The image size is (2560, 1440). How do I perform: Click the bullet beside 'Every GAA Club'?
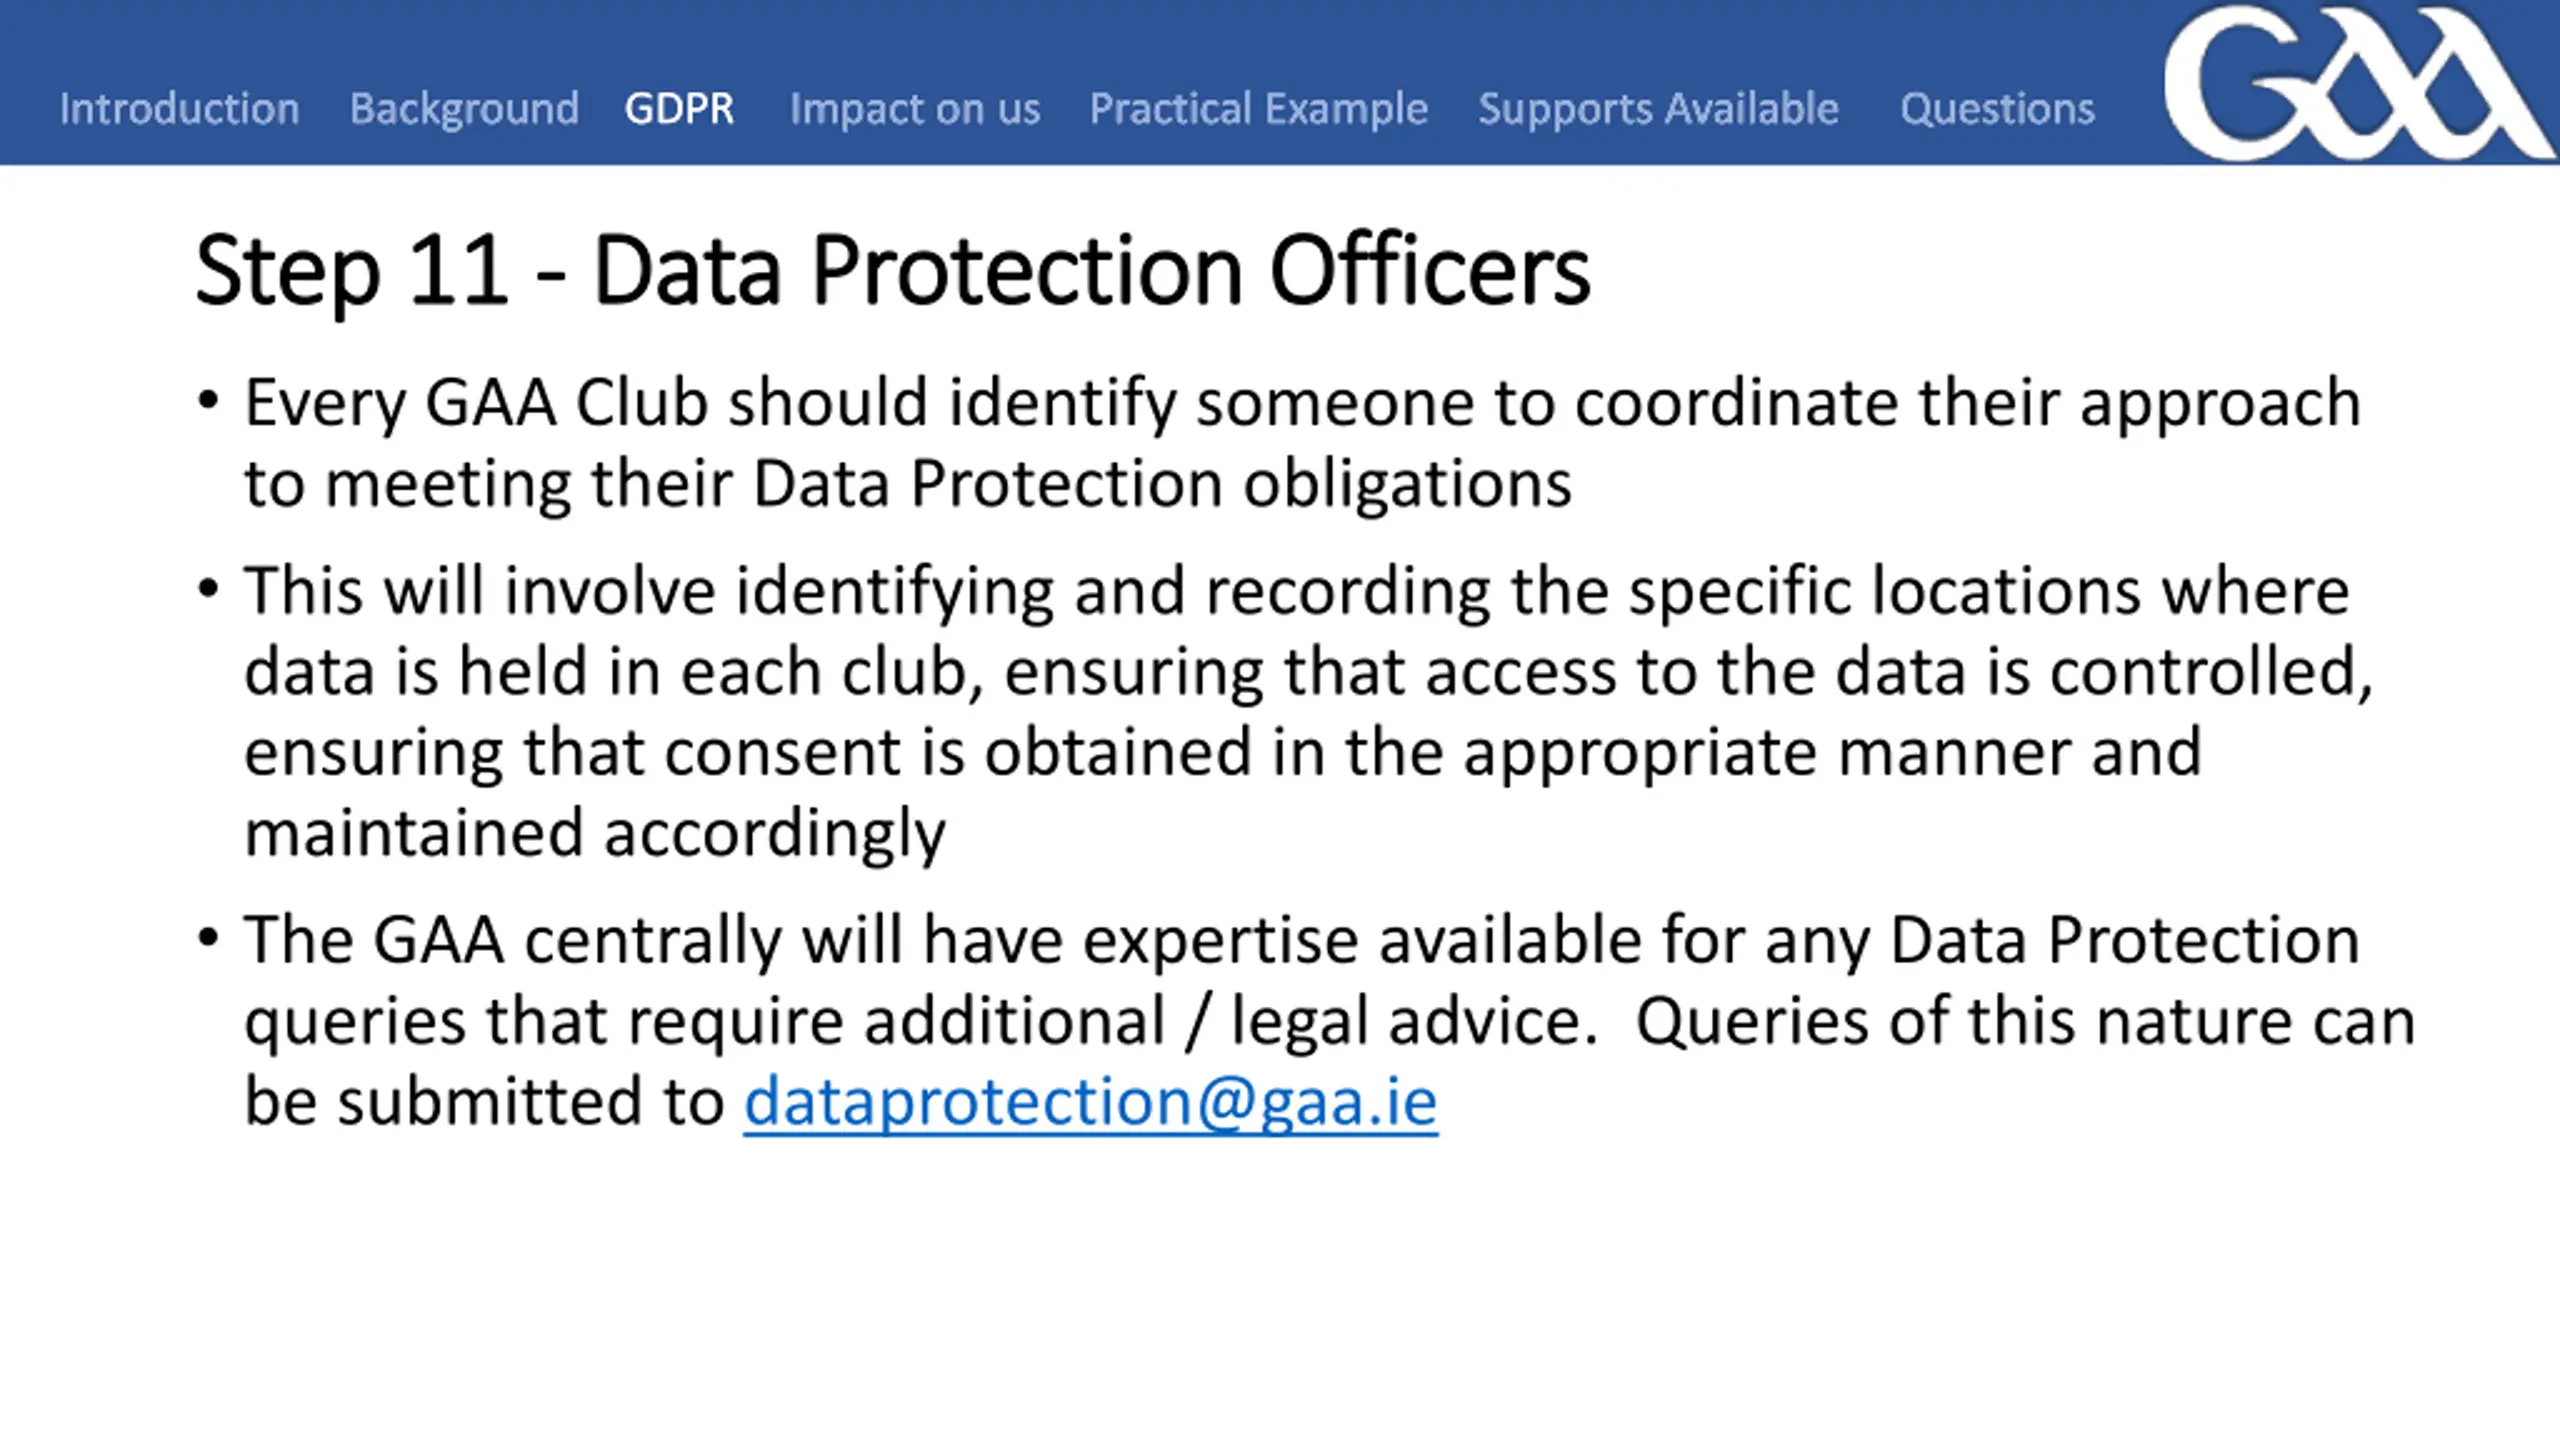click(208, 401)
